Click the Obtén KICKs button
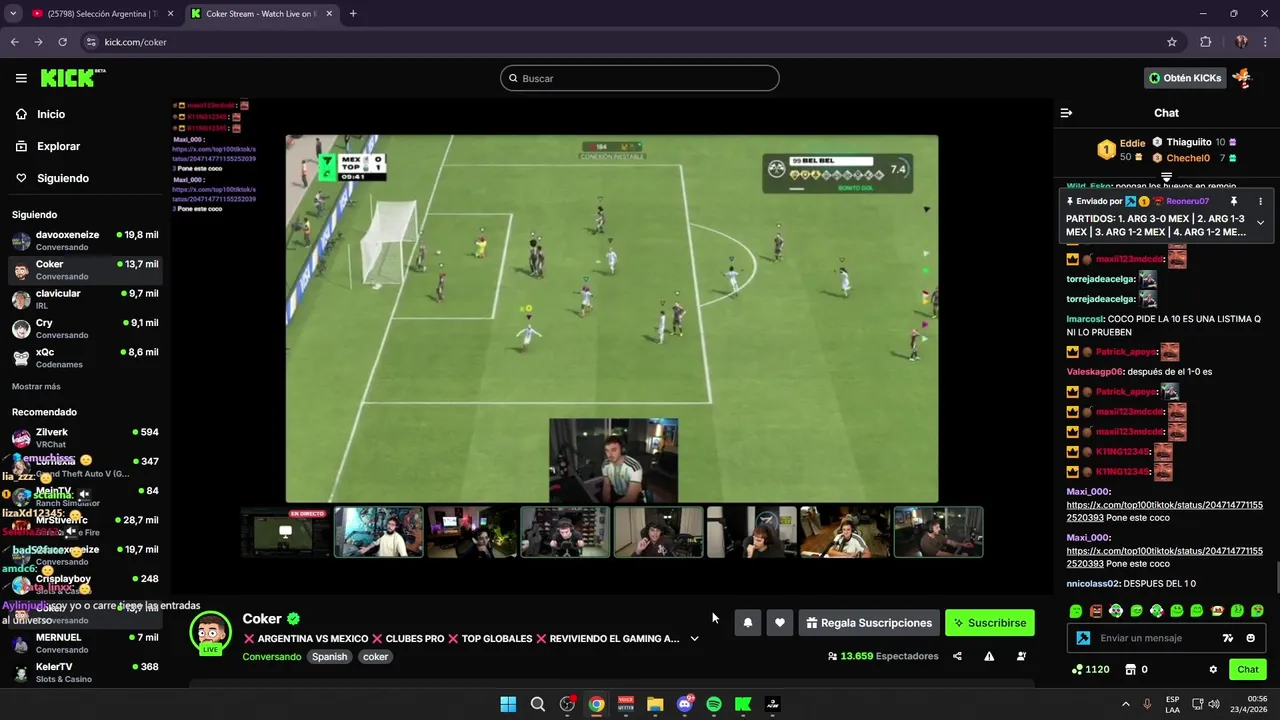The height and width of the screenshot is (720, 1280). (1185, 78)
